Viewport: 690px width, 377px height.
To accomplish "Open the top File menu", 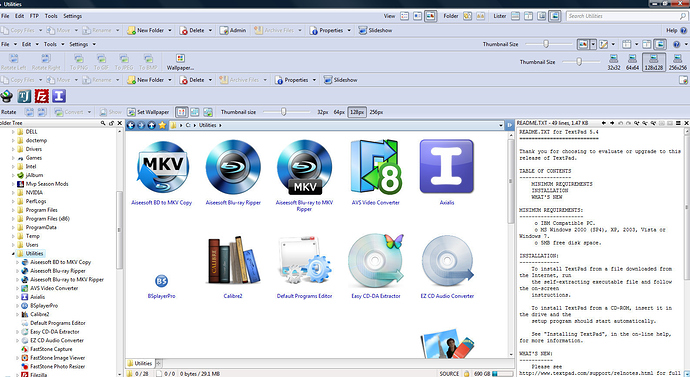I will click(x=5, y=16).
